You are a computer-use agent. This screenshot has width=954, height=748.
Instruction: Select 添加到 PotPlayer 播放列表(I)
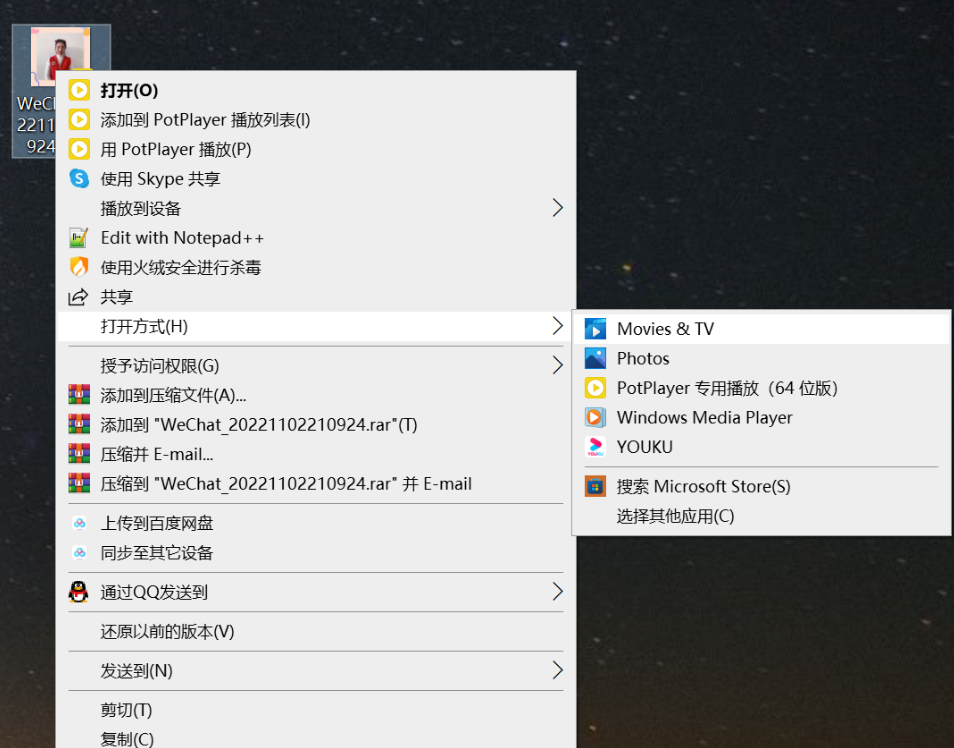coord(316,119)
